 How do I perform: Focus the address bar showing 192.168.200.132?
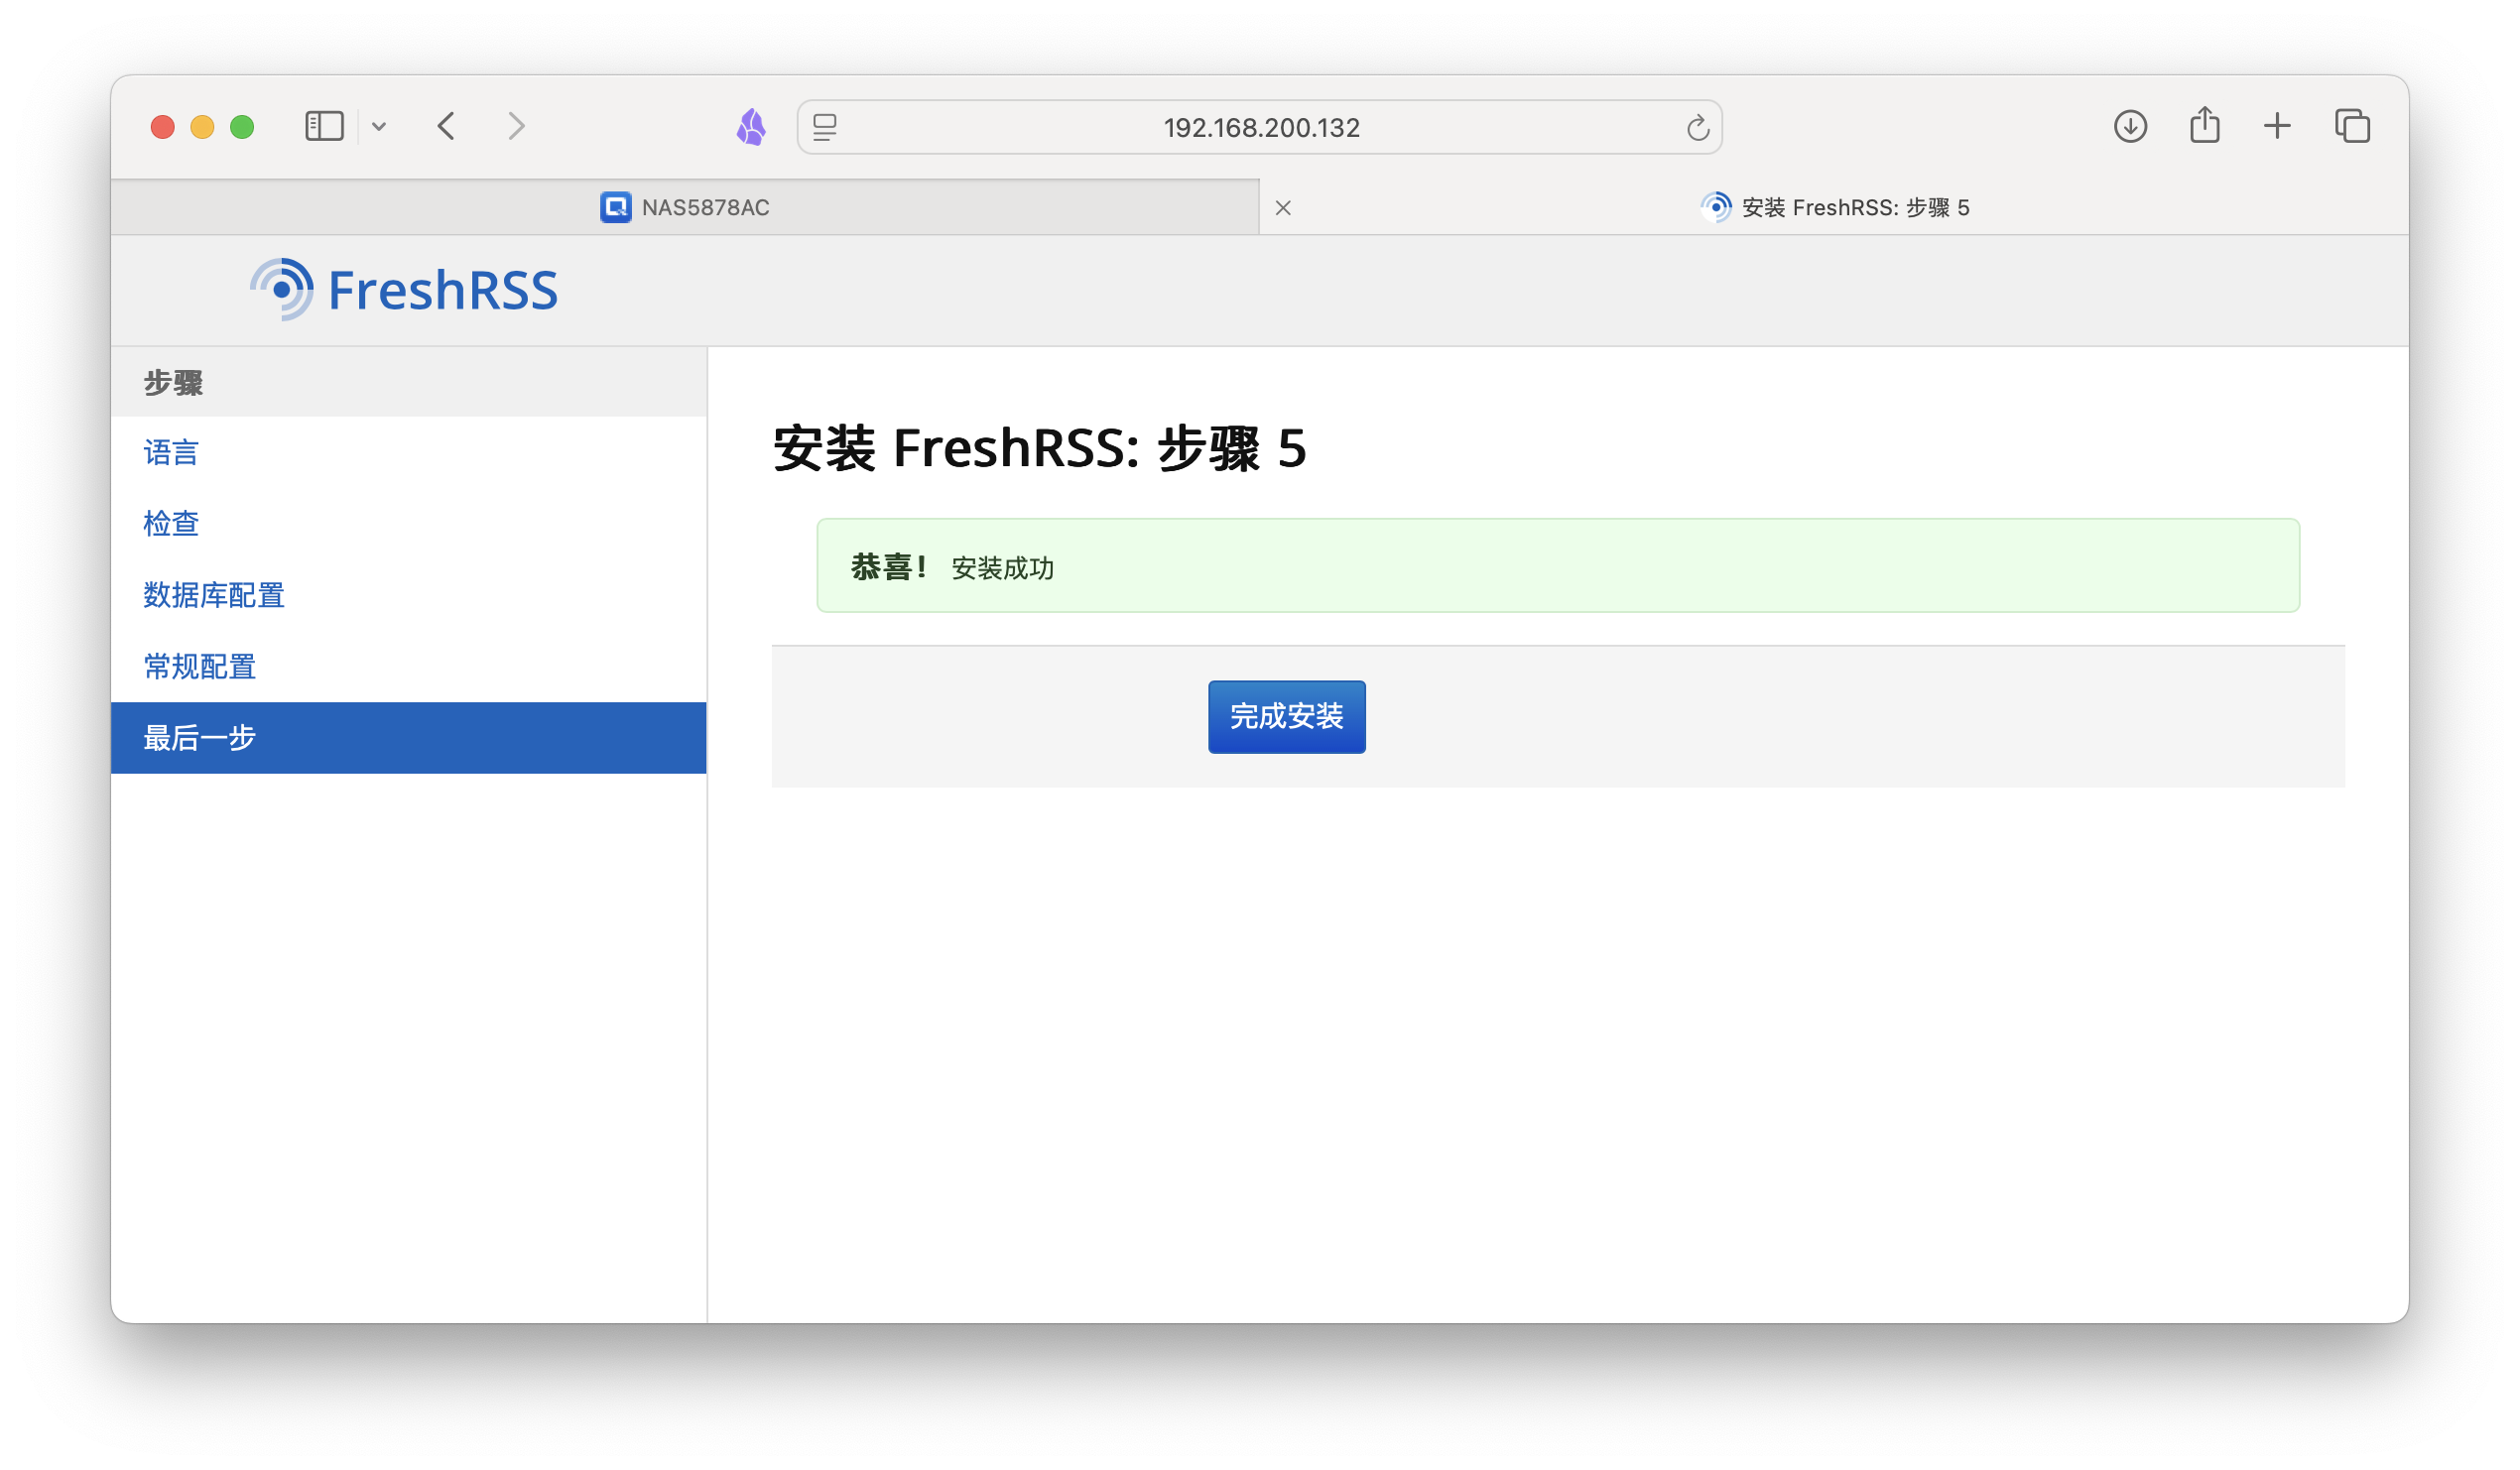pyautogui.click(x=1260, y=127)
